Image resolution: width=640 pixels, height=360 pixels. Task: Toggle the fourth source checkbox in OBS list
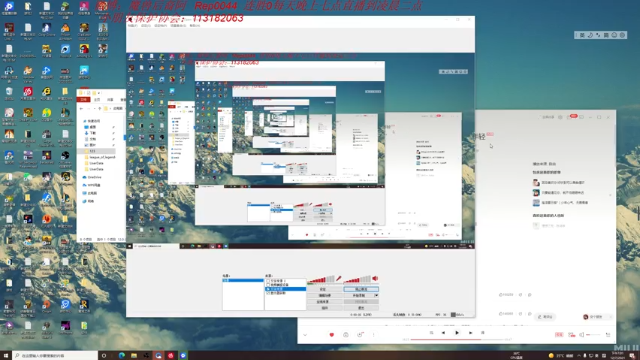268,293
